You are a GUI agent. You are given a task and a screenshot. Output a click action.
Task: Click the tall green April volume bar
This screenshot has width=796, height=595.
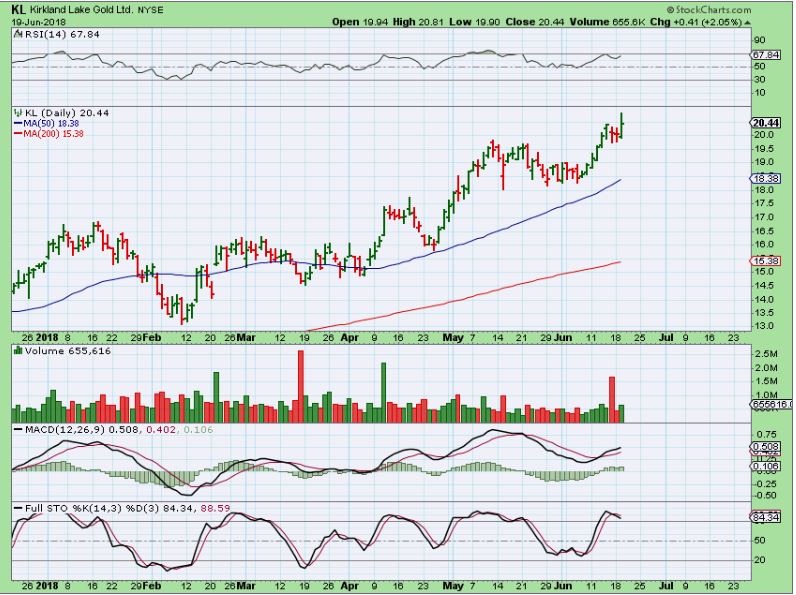coord(383,392)
